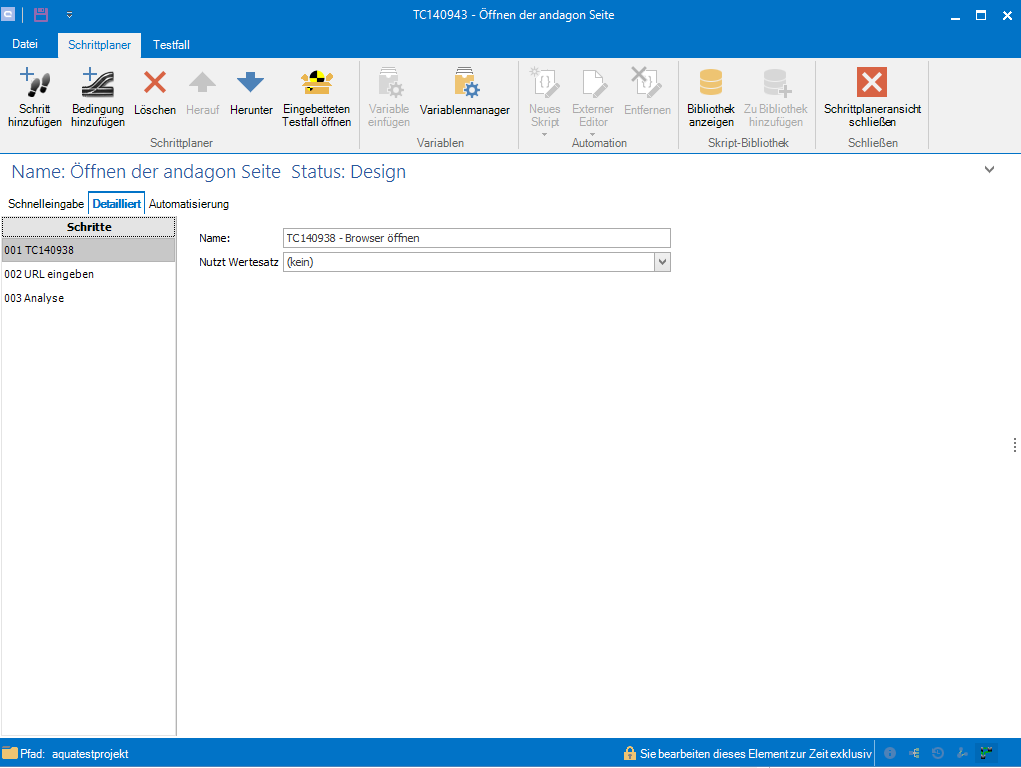Click the Schritt hinzufügen footsteps icon
The height and width of the screenshot is (768, 1021).
pos(35,83)
